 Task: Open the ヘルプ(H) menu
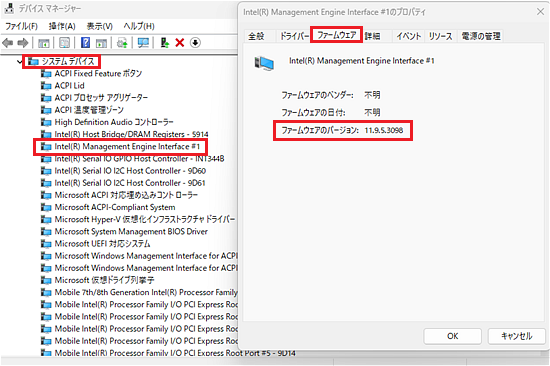139,26
